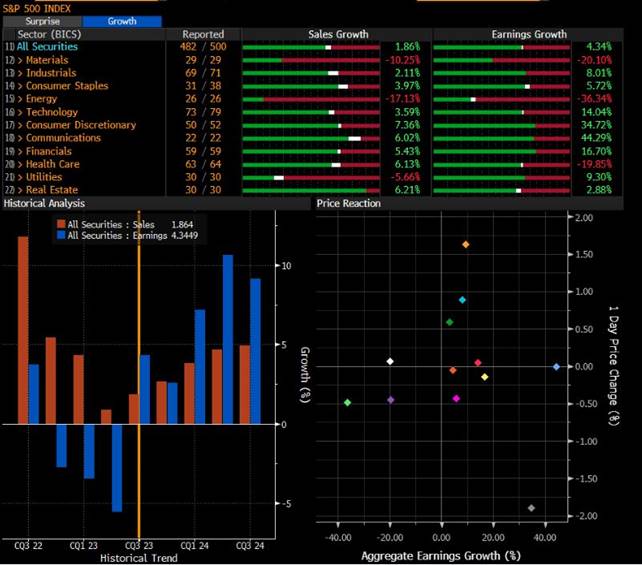Click the tall orange CQ3 22 sales bar
Viewport: 642px width, 565px height.
[23, 330]
